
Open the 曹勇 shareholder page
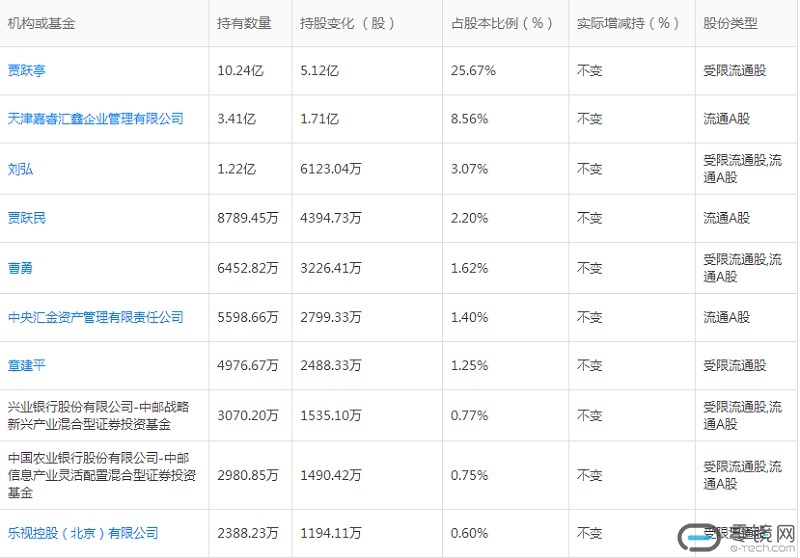(x=20, y=268)
